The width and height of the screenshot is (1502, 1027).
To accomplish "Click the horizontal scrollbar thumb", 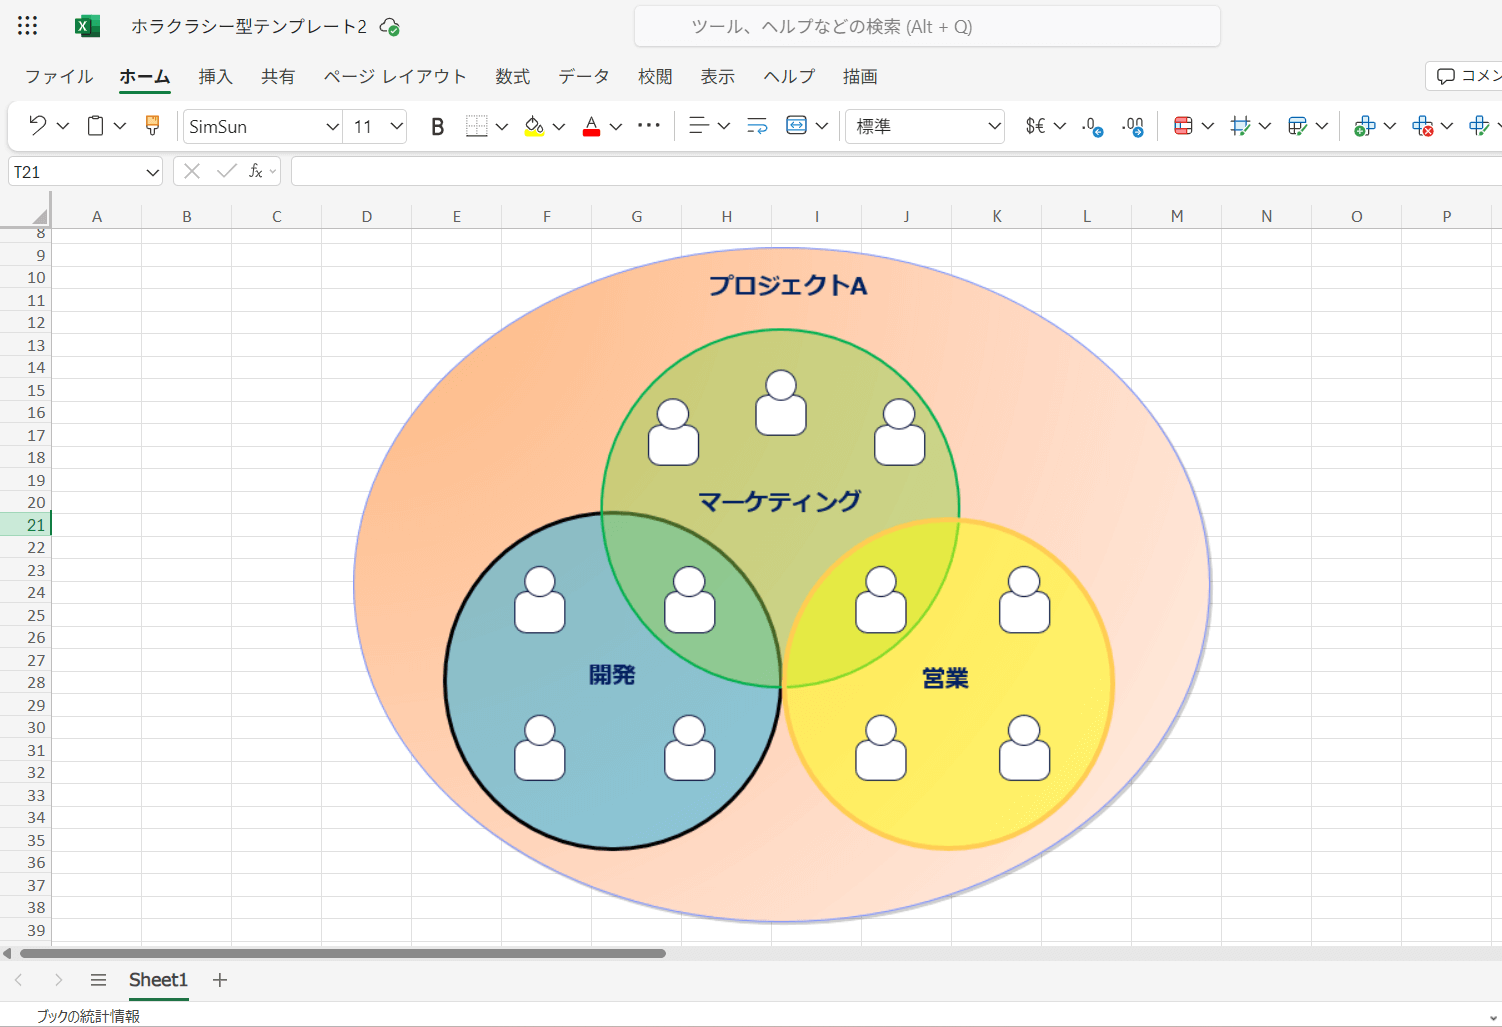I will tap(343, 953).
